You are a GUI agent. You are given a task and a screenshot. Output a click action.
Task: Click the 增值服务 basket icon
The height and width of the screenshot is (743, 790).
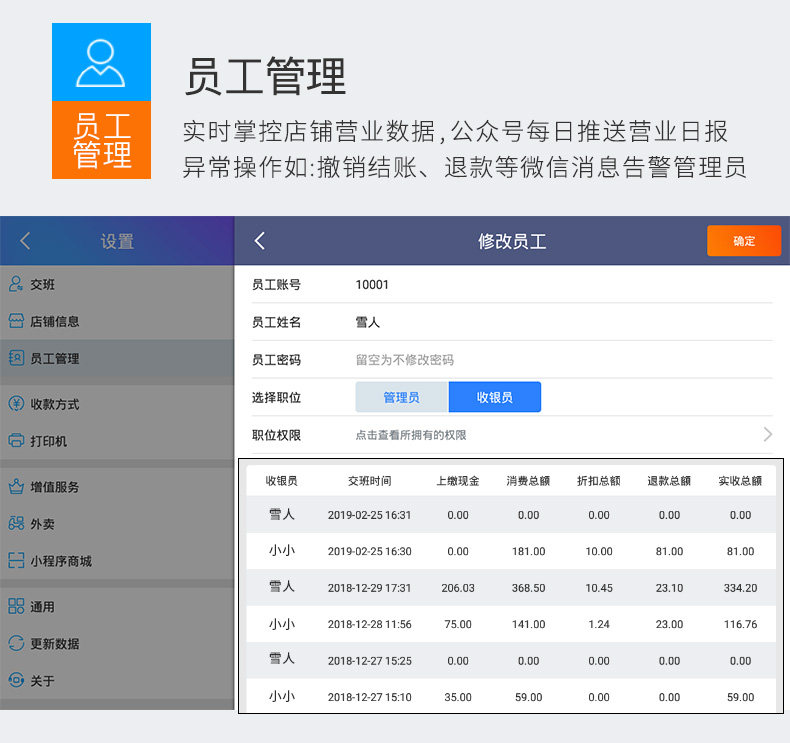pyautogui.click(x=16, y=487)
